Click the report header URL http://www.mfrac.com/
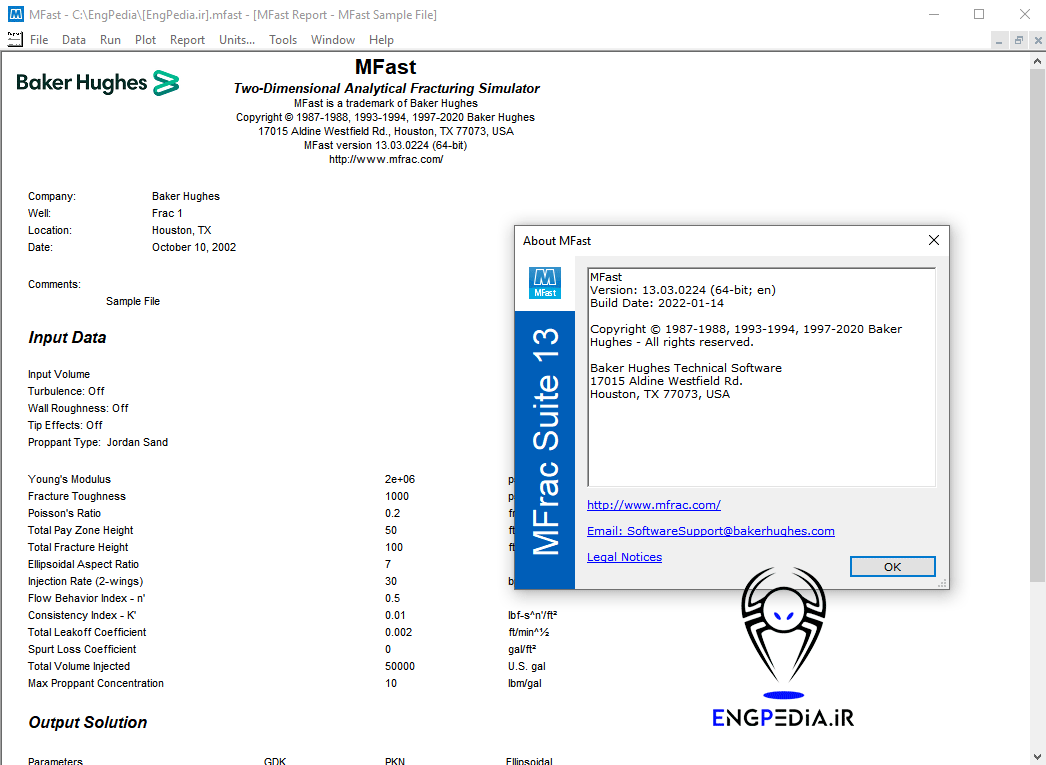This screenshot has height=765, width=1046. tap(386, 159)
